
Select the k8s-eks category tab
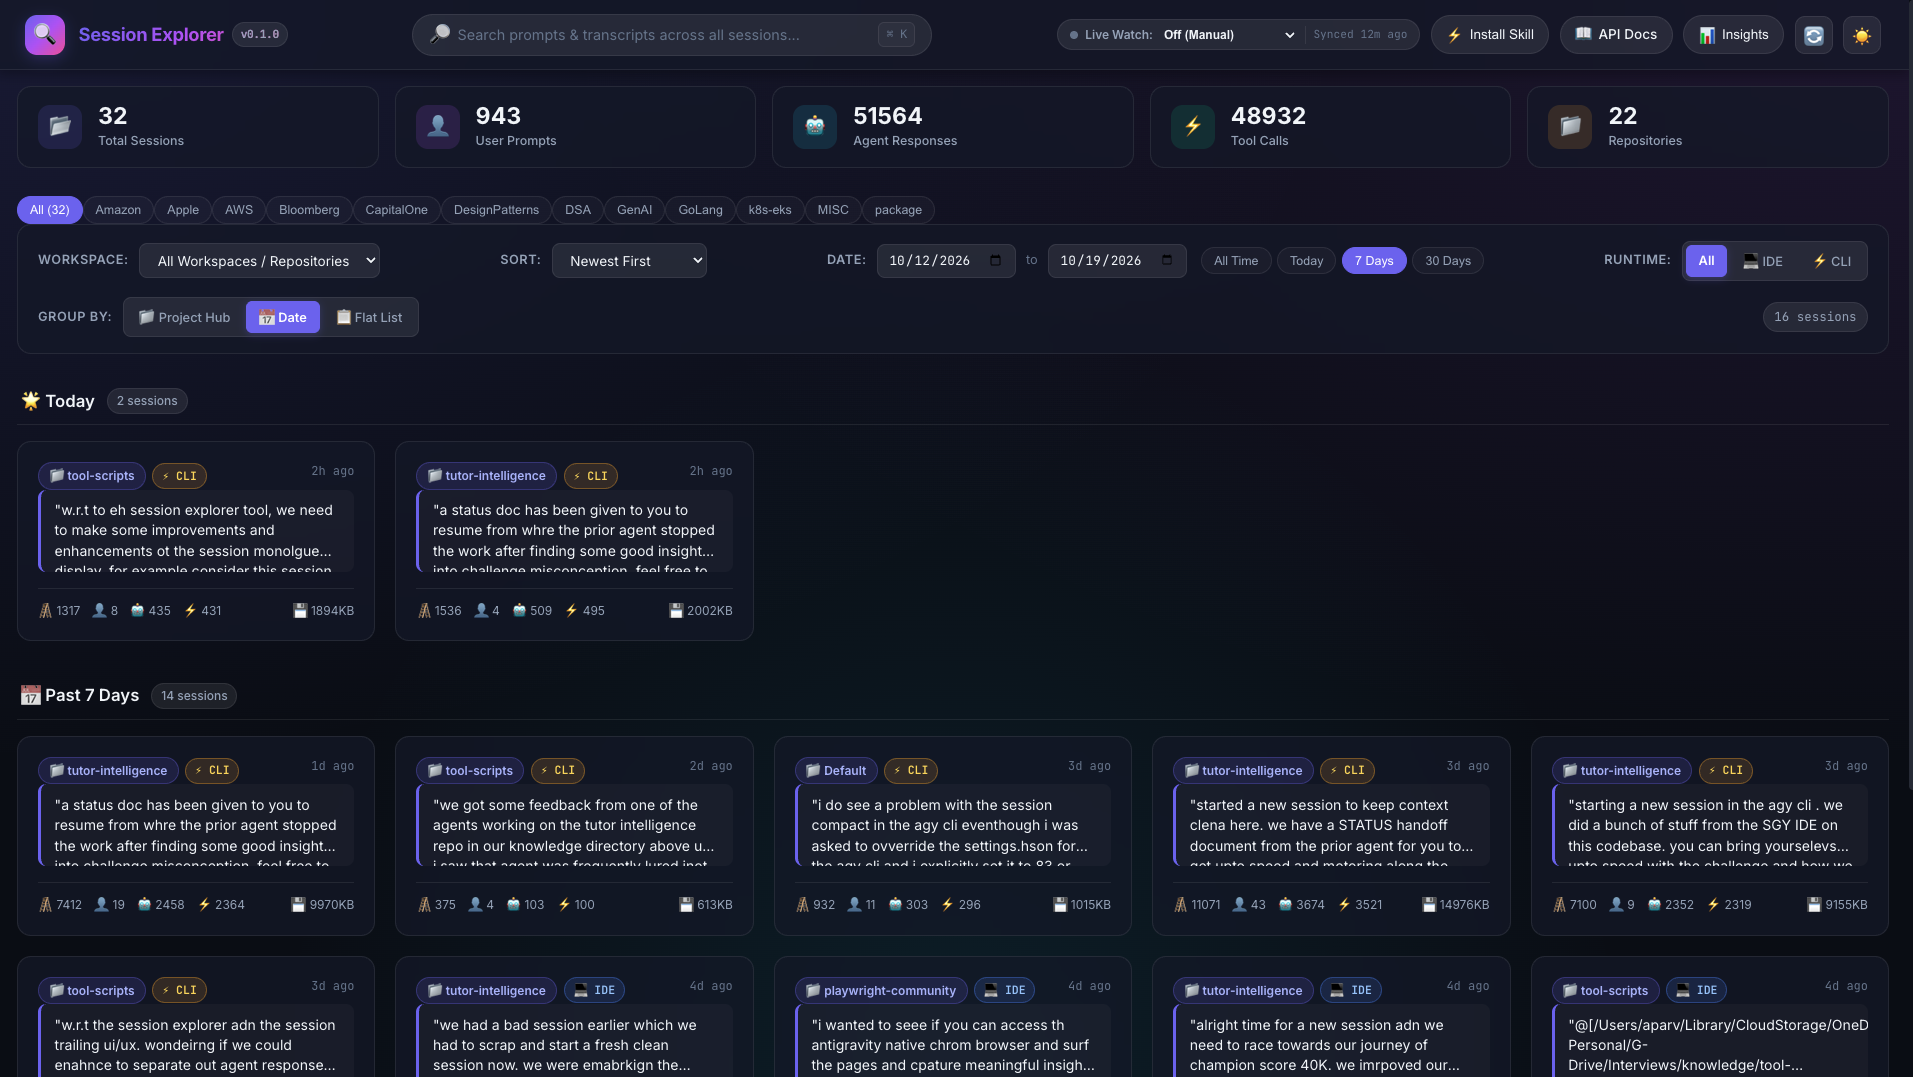coord(770,209)
